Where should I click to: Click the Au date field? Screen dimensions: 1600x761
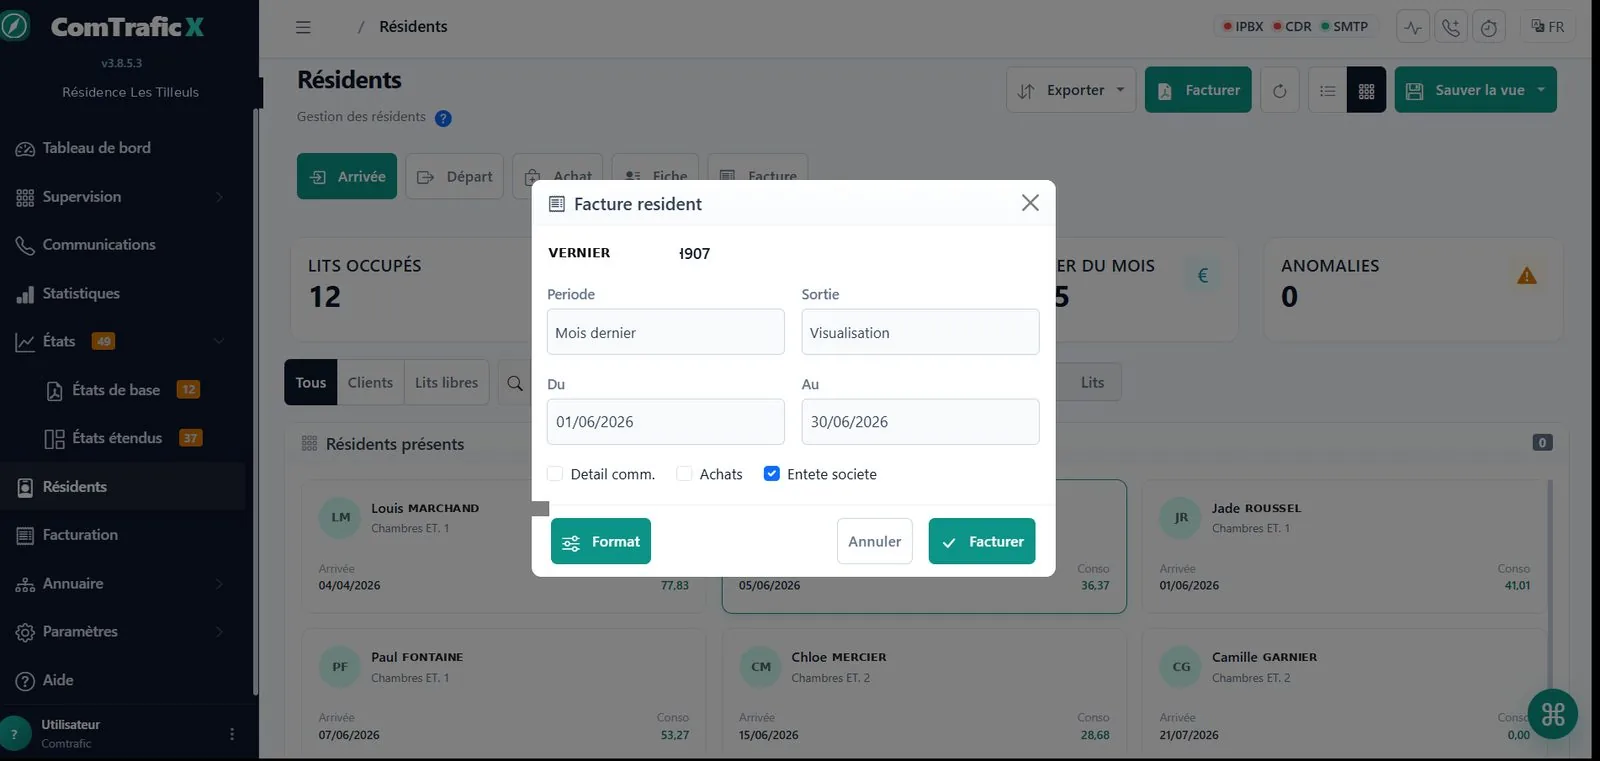tap(920, 422)
